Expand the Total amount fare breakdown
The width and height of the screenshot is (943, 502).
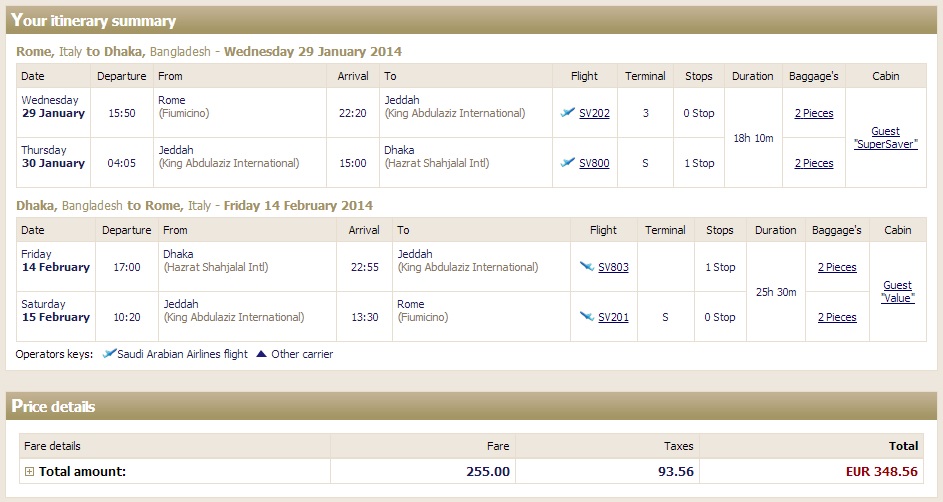pyautogui.click(x=29, y=472)
